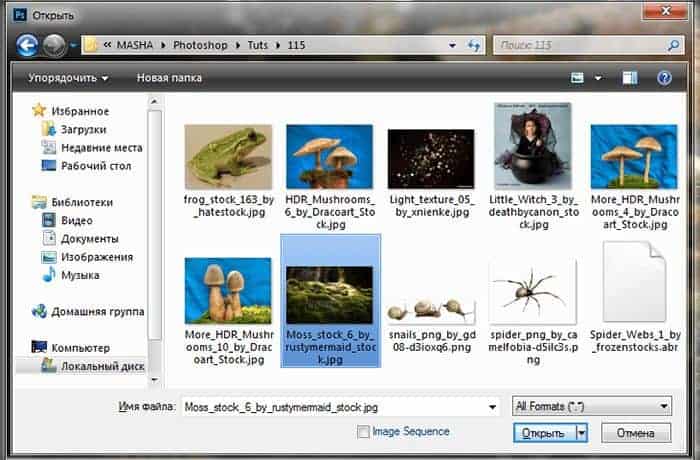700x460 pixels.
Task: Click the Back navigation arrow button
Action: (x=27, y=46)
